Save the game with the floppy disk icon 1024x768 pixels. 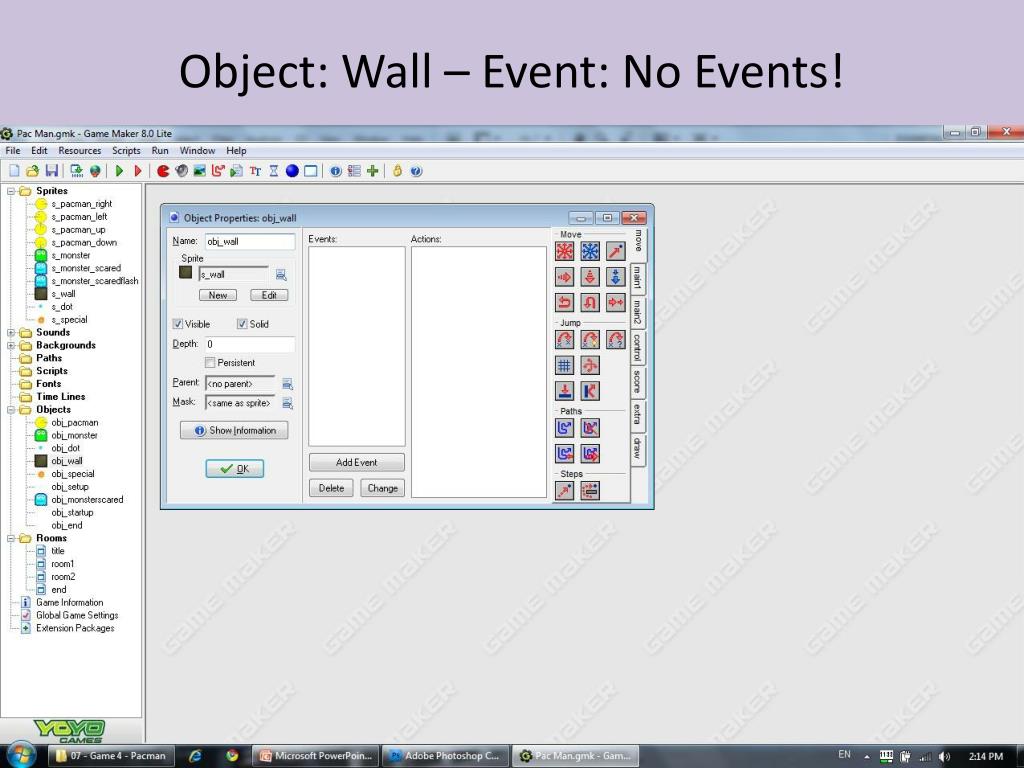pyautogui.click(x=52, y=171)
